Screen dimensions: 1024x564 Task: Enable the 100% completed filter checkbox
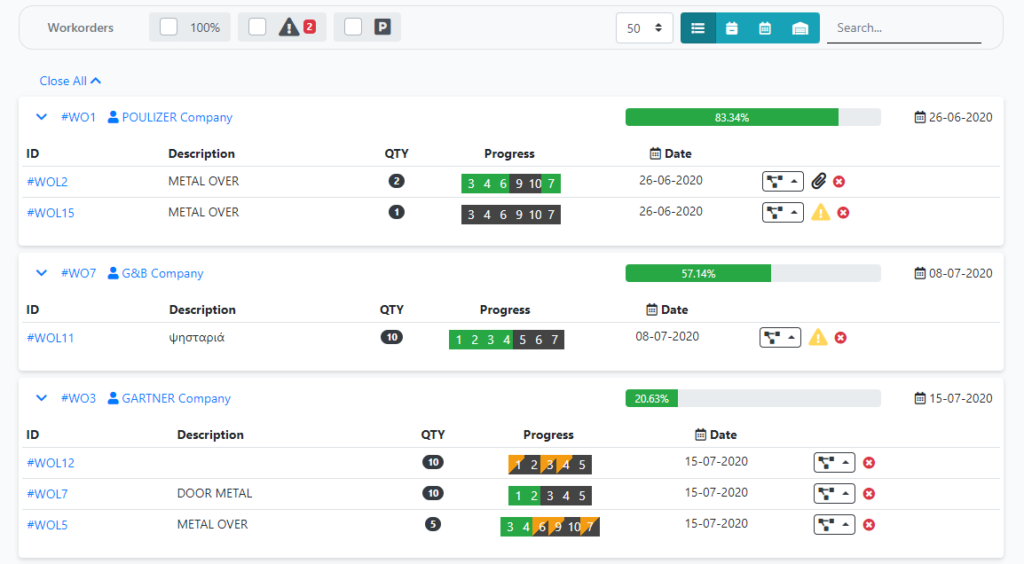tap(169, 28)
